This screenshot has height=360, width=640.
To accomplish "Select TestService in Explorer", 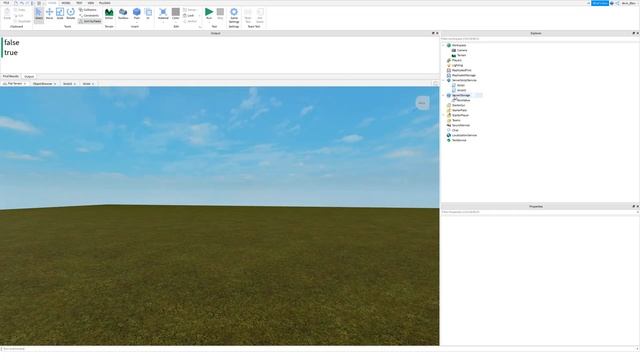I will 459,140.
